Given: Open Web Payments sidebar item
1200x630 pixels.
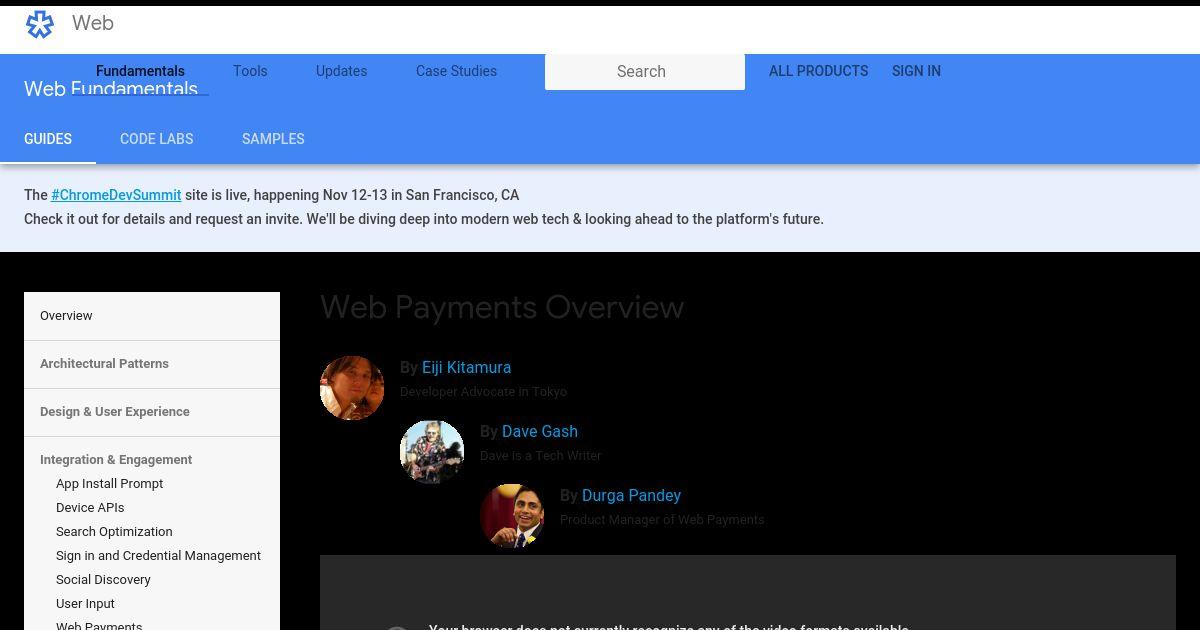Looking at the screenshot, I should pyautogui.click(x=99, y=625).
